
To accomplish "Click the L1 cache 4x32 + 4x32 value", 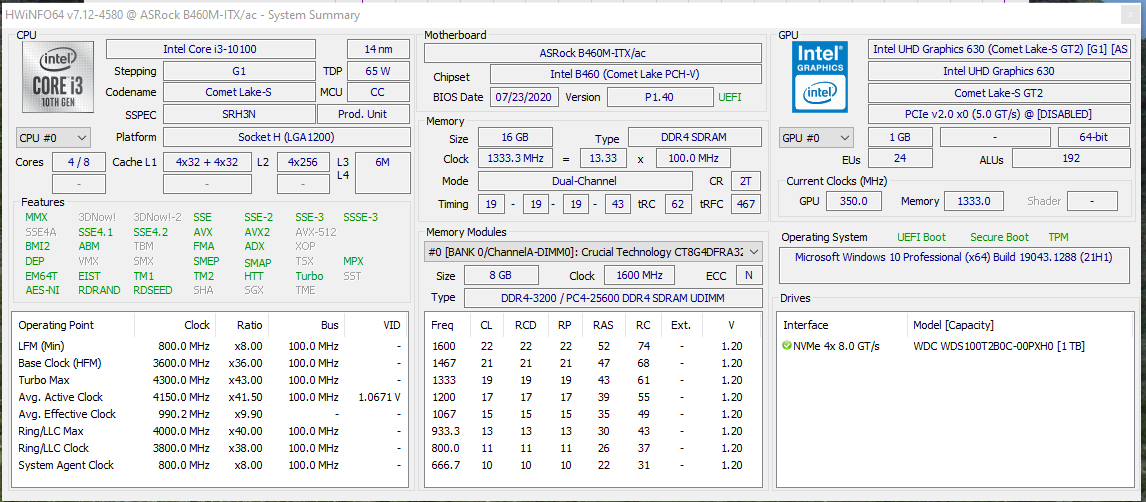I will [207, 162].
